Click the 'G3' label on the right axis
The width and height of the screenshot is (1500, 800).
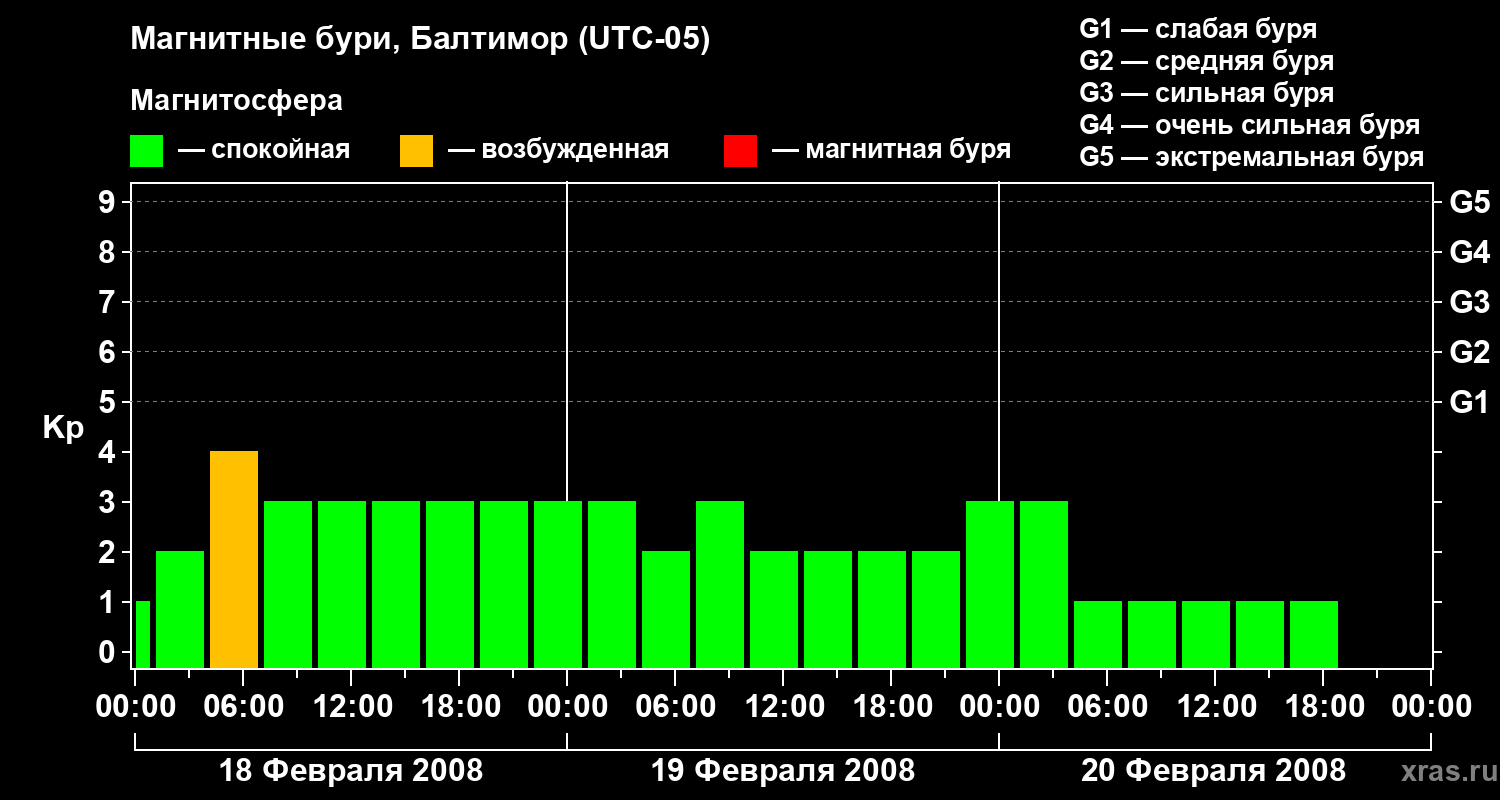[x=1469, y=302]
